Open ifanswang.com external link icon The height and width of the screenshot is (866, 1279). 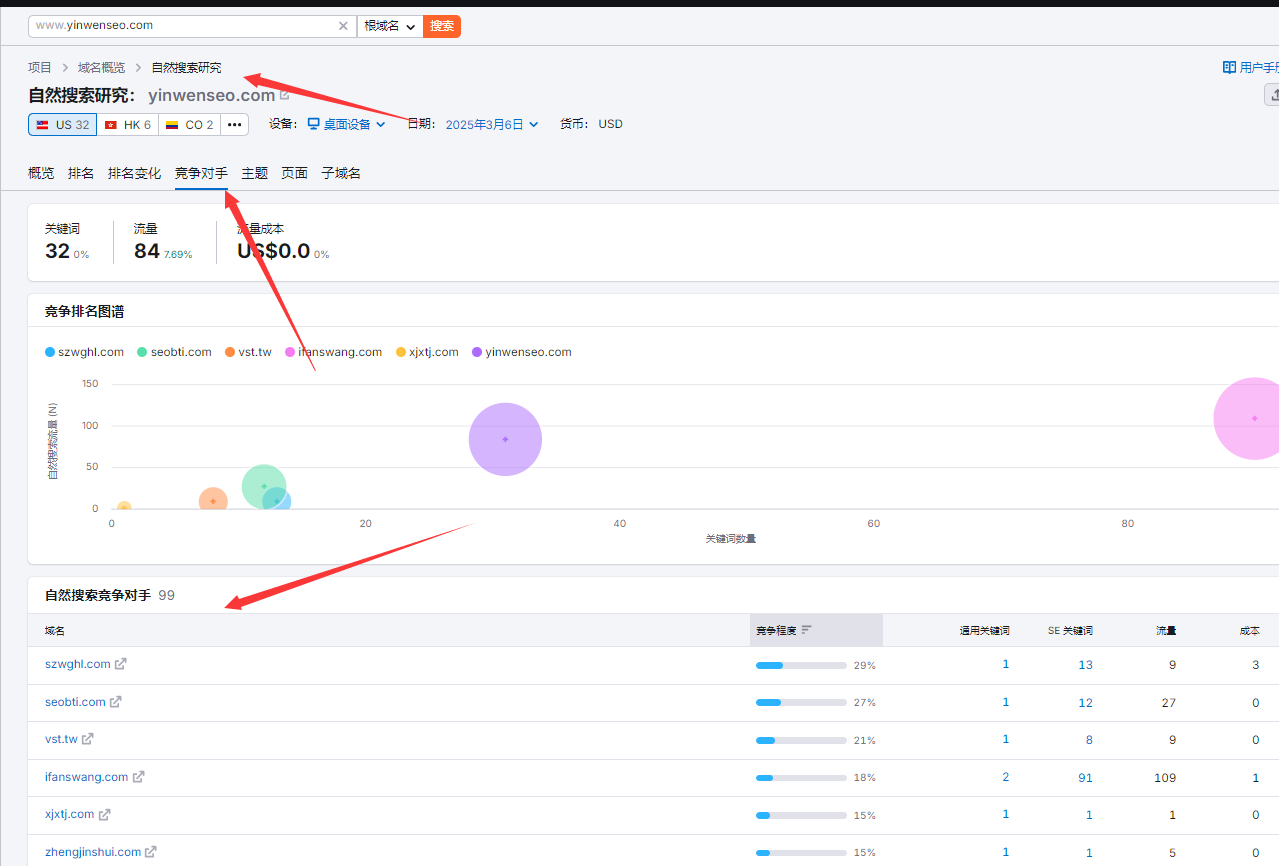point(139,777)
